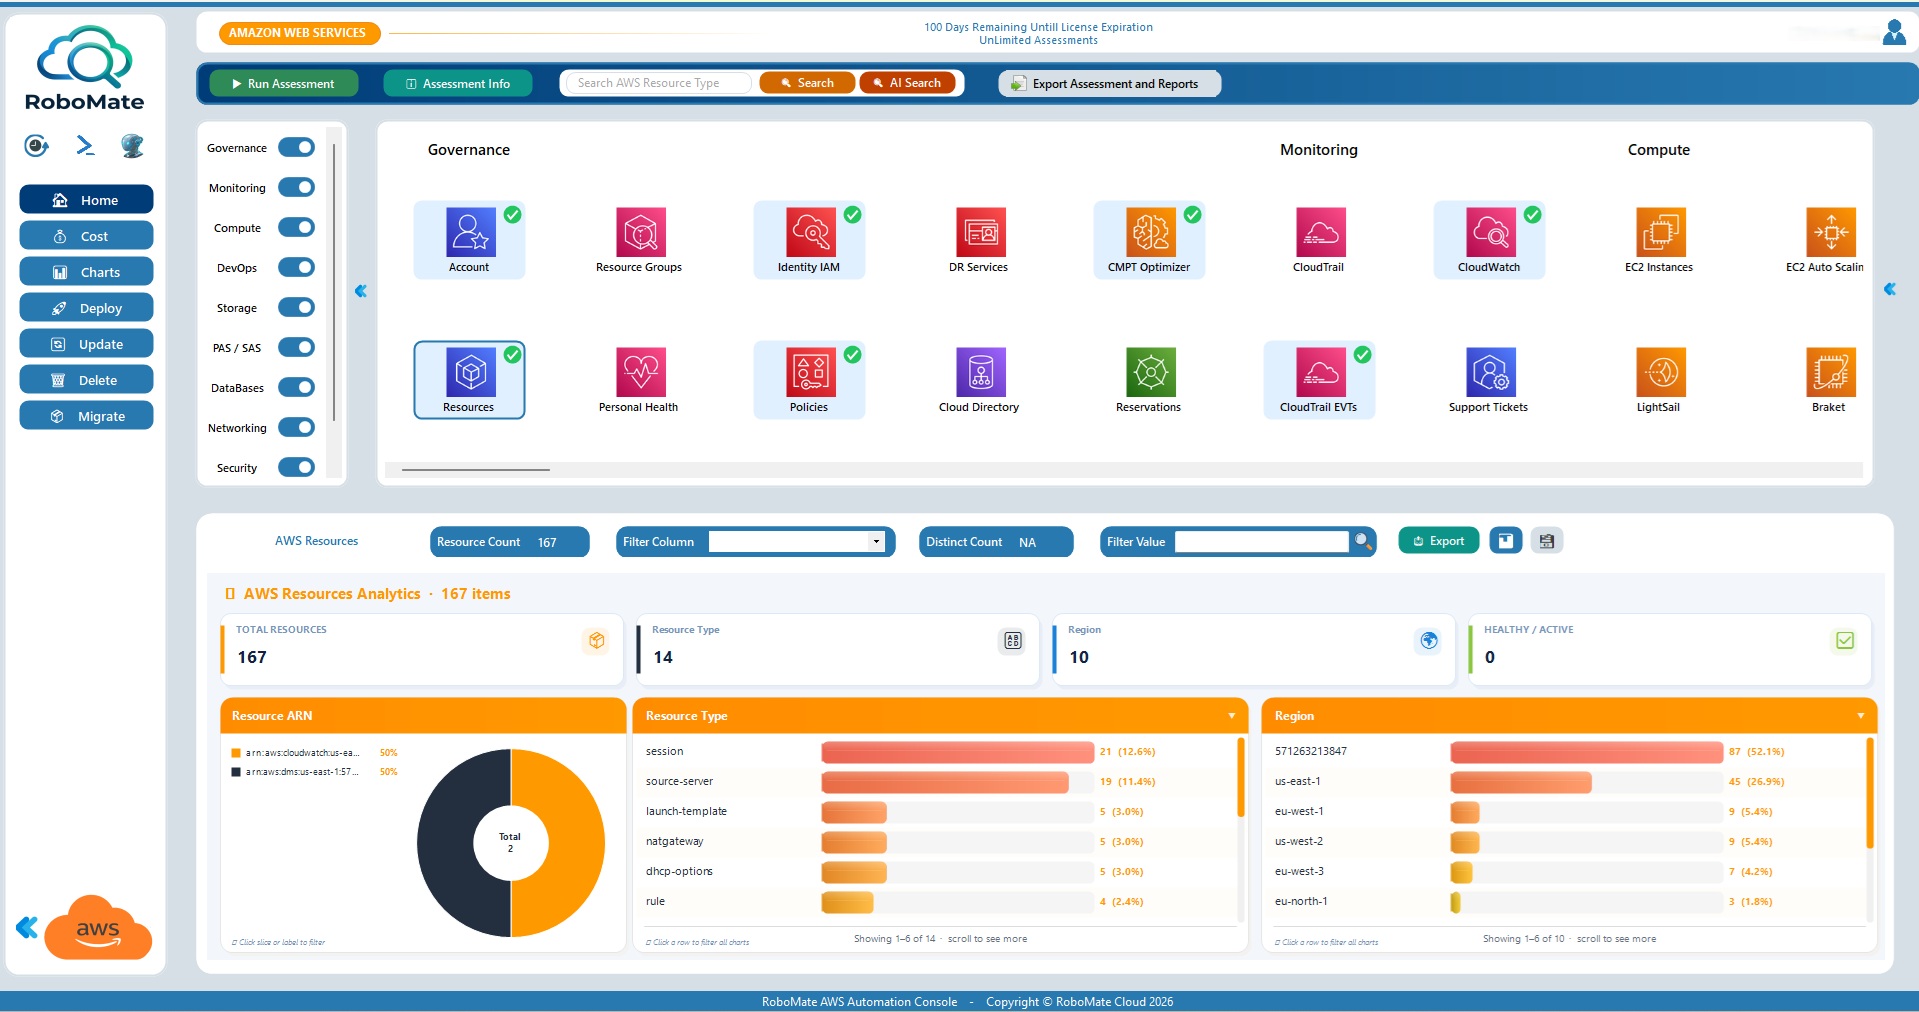The width and height of the screenshot is (1919, 1012).
Task: Toggle the Compute category switch
Action: pyautogui.click(x=296, y=228)
